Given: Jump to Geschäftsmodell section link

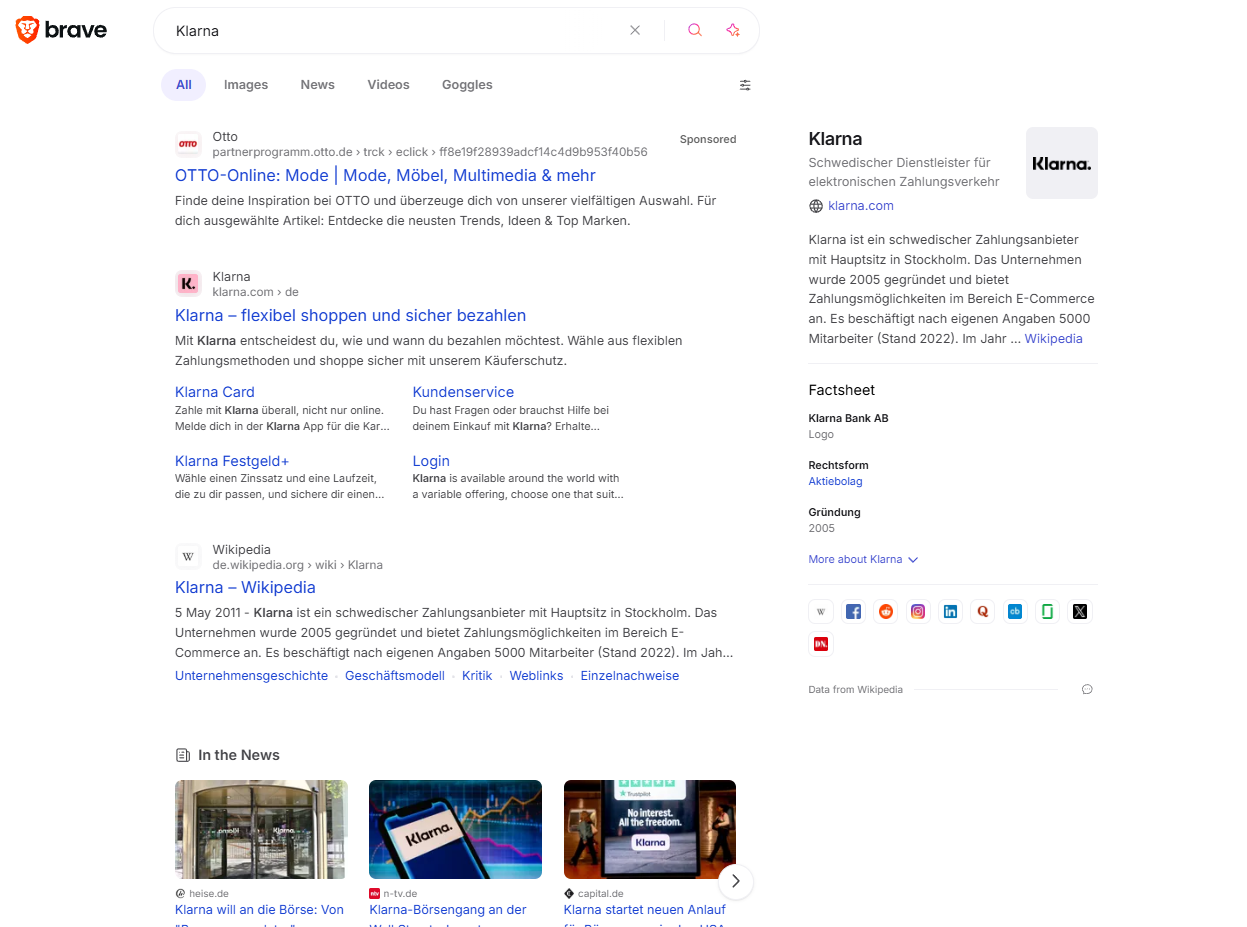Looking at the screenshot, I should pos(395,676).
